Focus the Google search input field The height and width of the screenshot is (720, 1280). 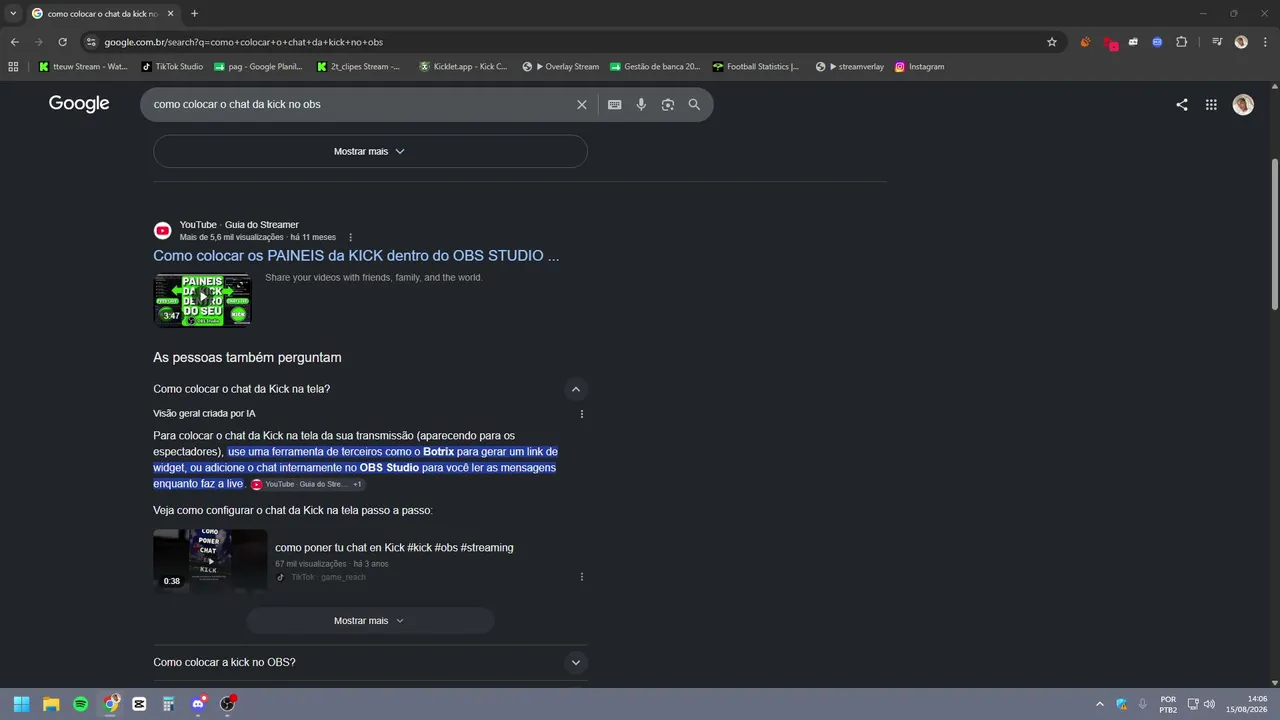pos(360,105)
